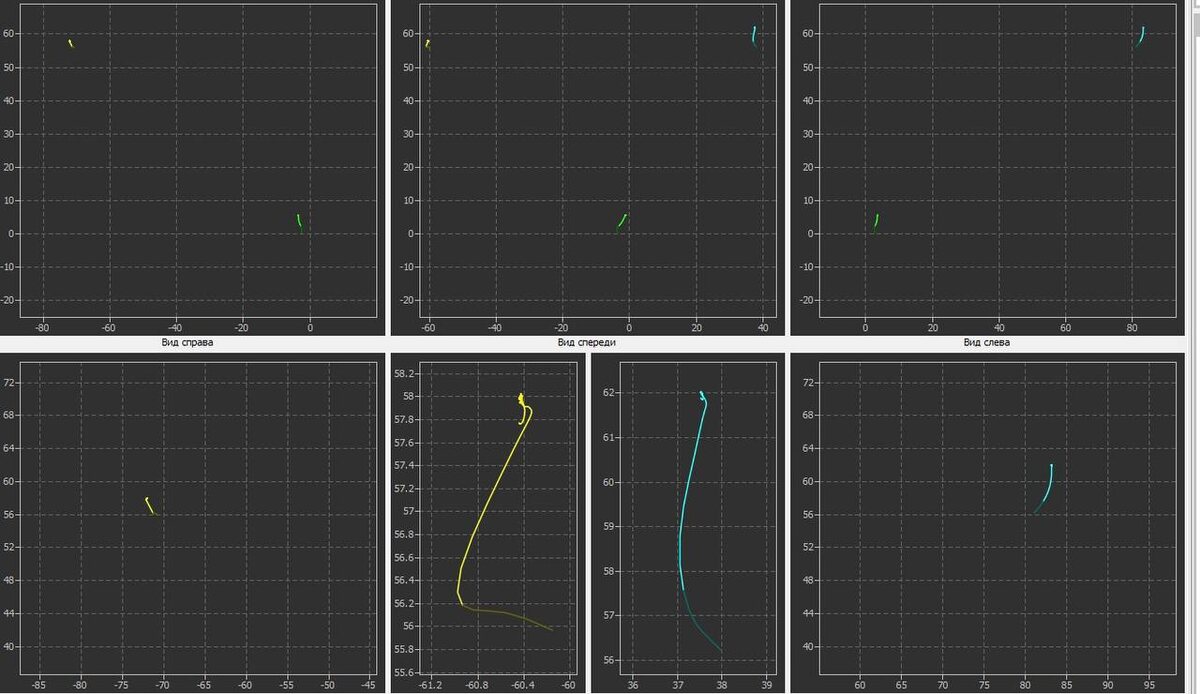Click the "-60.4" axis tick value
1200x694 pixels.
point(523,685)
